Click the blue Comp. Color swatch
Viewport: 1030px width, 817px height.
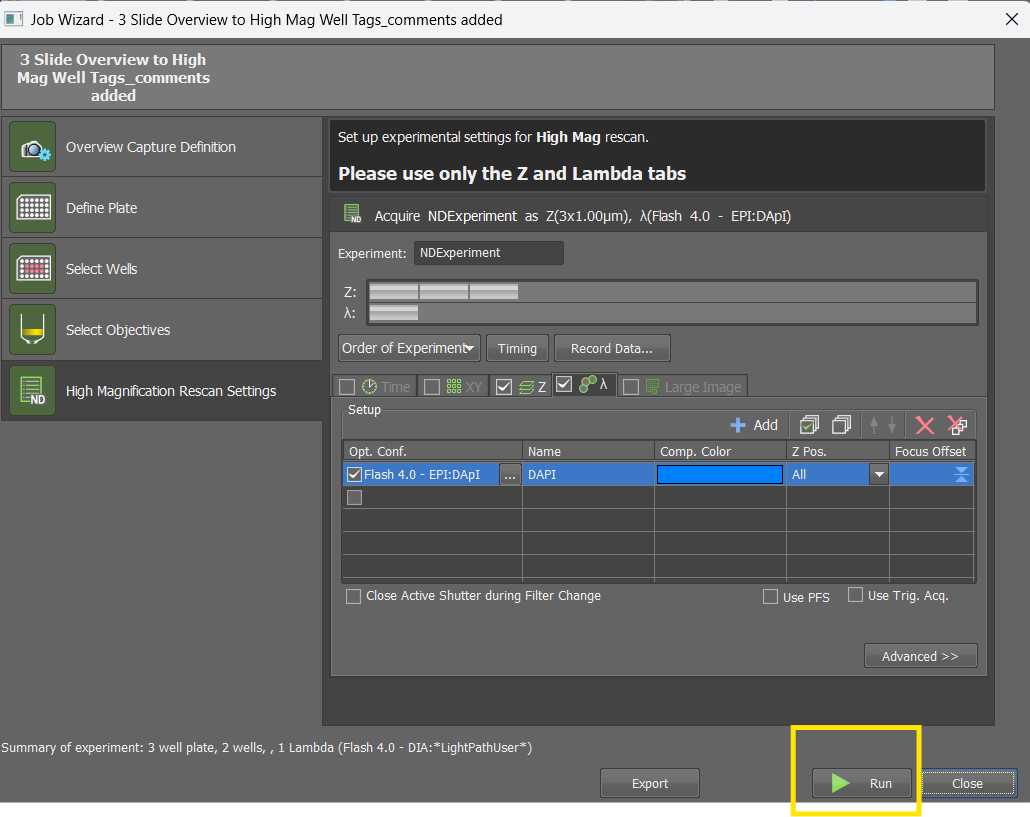pyautogui.click(x=719, y=475)
